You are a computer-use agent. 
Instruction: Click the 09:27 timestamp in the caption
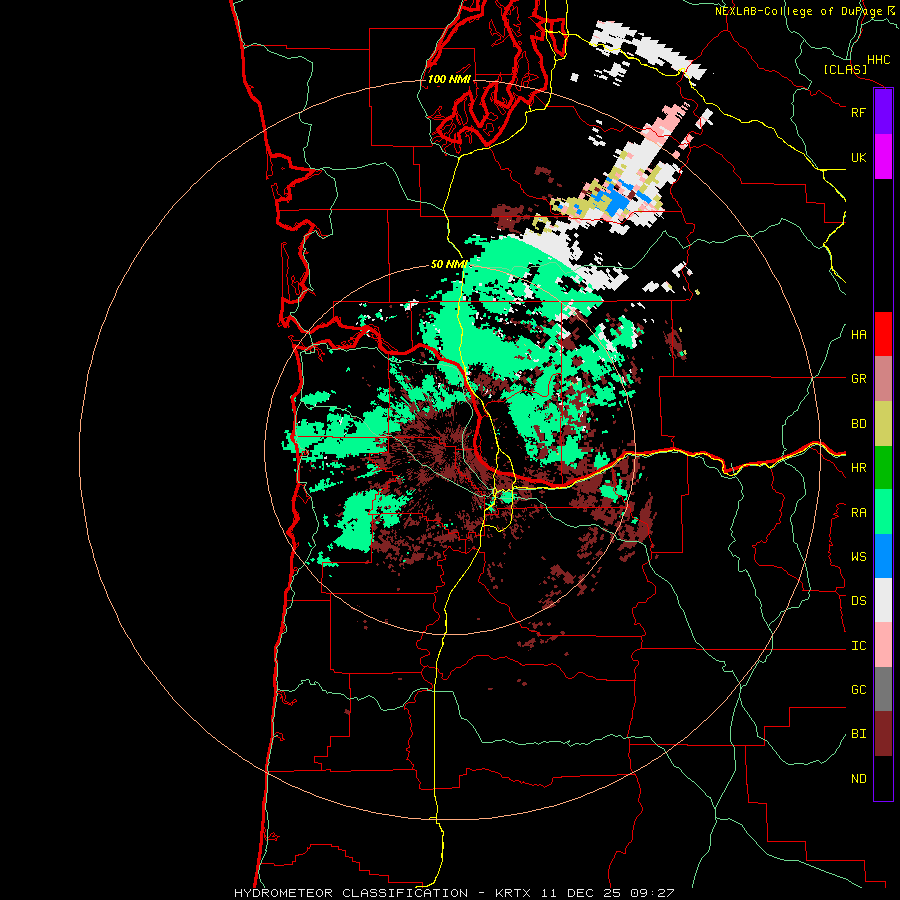[654, 893]
